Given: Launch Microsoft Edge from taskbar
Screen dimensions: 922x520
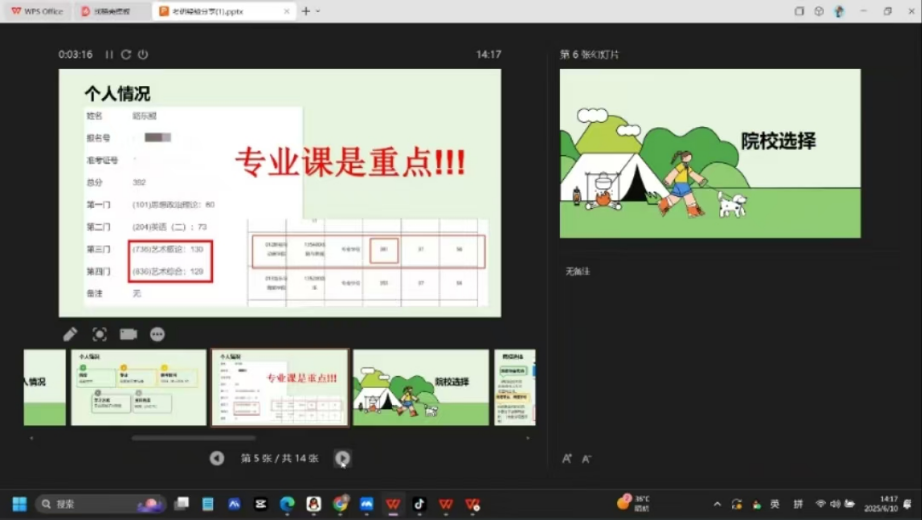Looking at the screenshot, I should 287,504.
